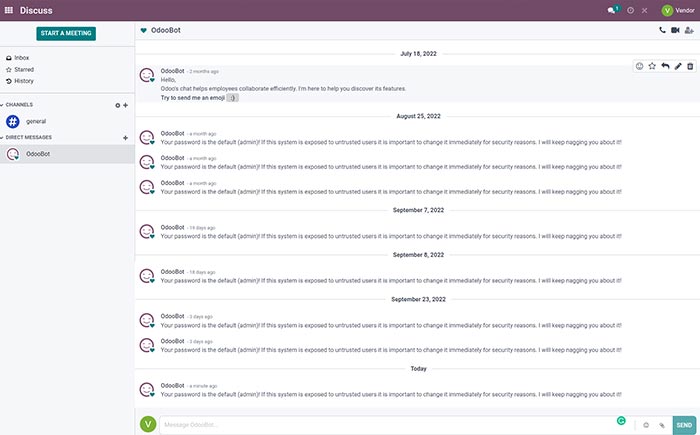The image size is (700, 435).
Task: Click the Grammarly icon in composer
Action: 621,420
